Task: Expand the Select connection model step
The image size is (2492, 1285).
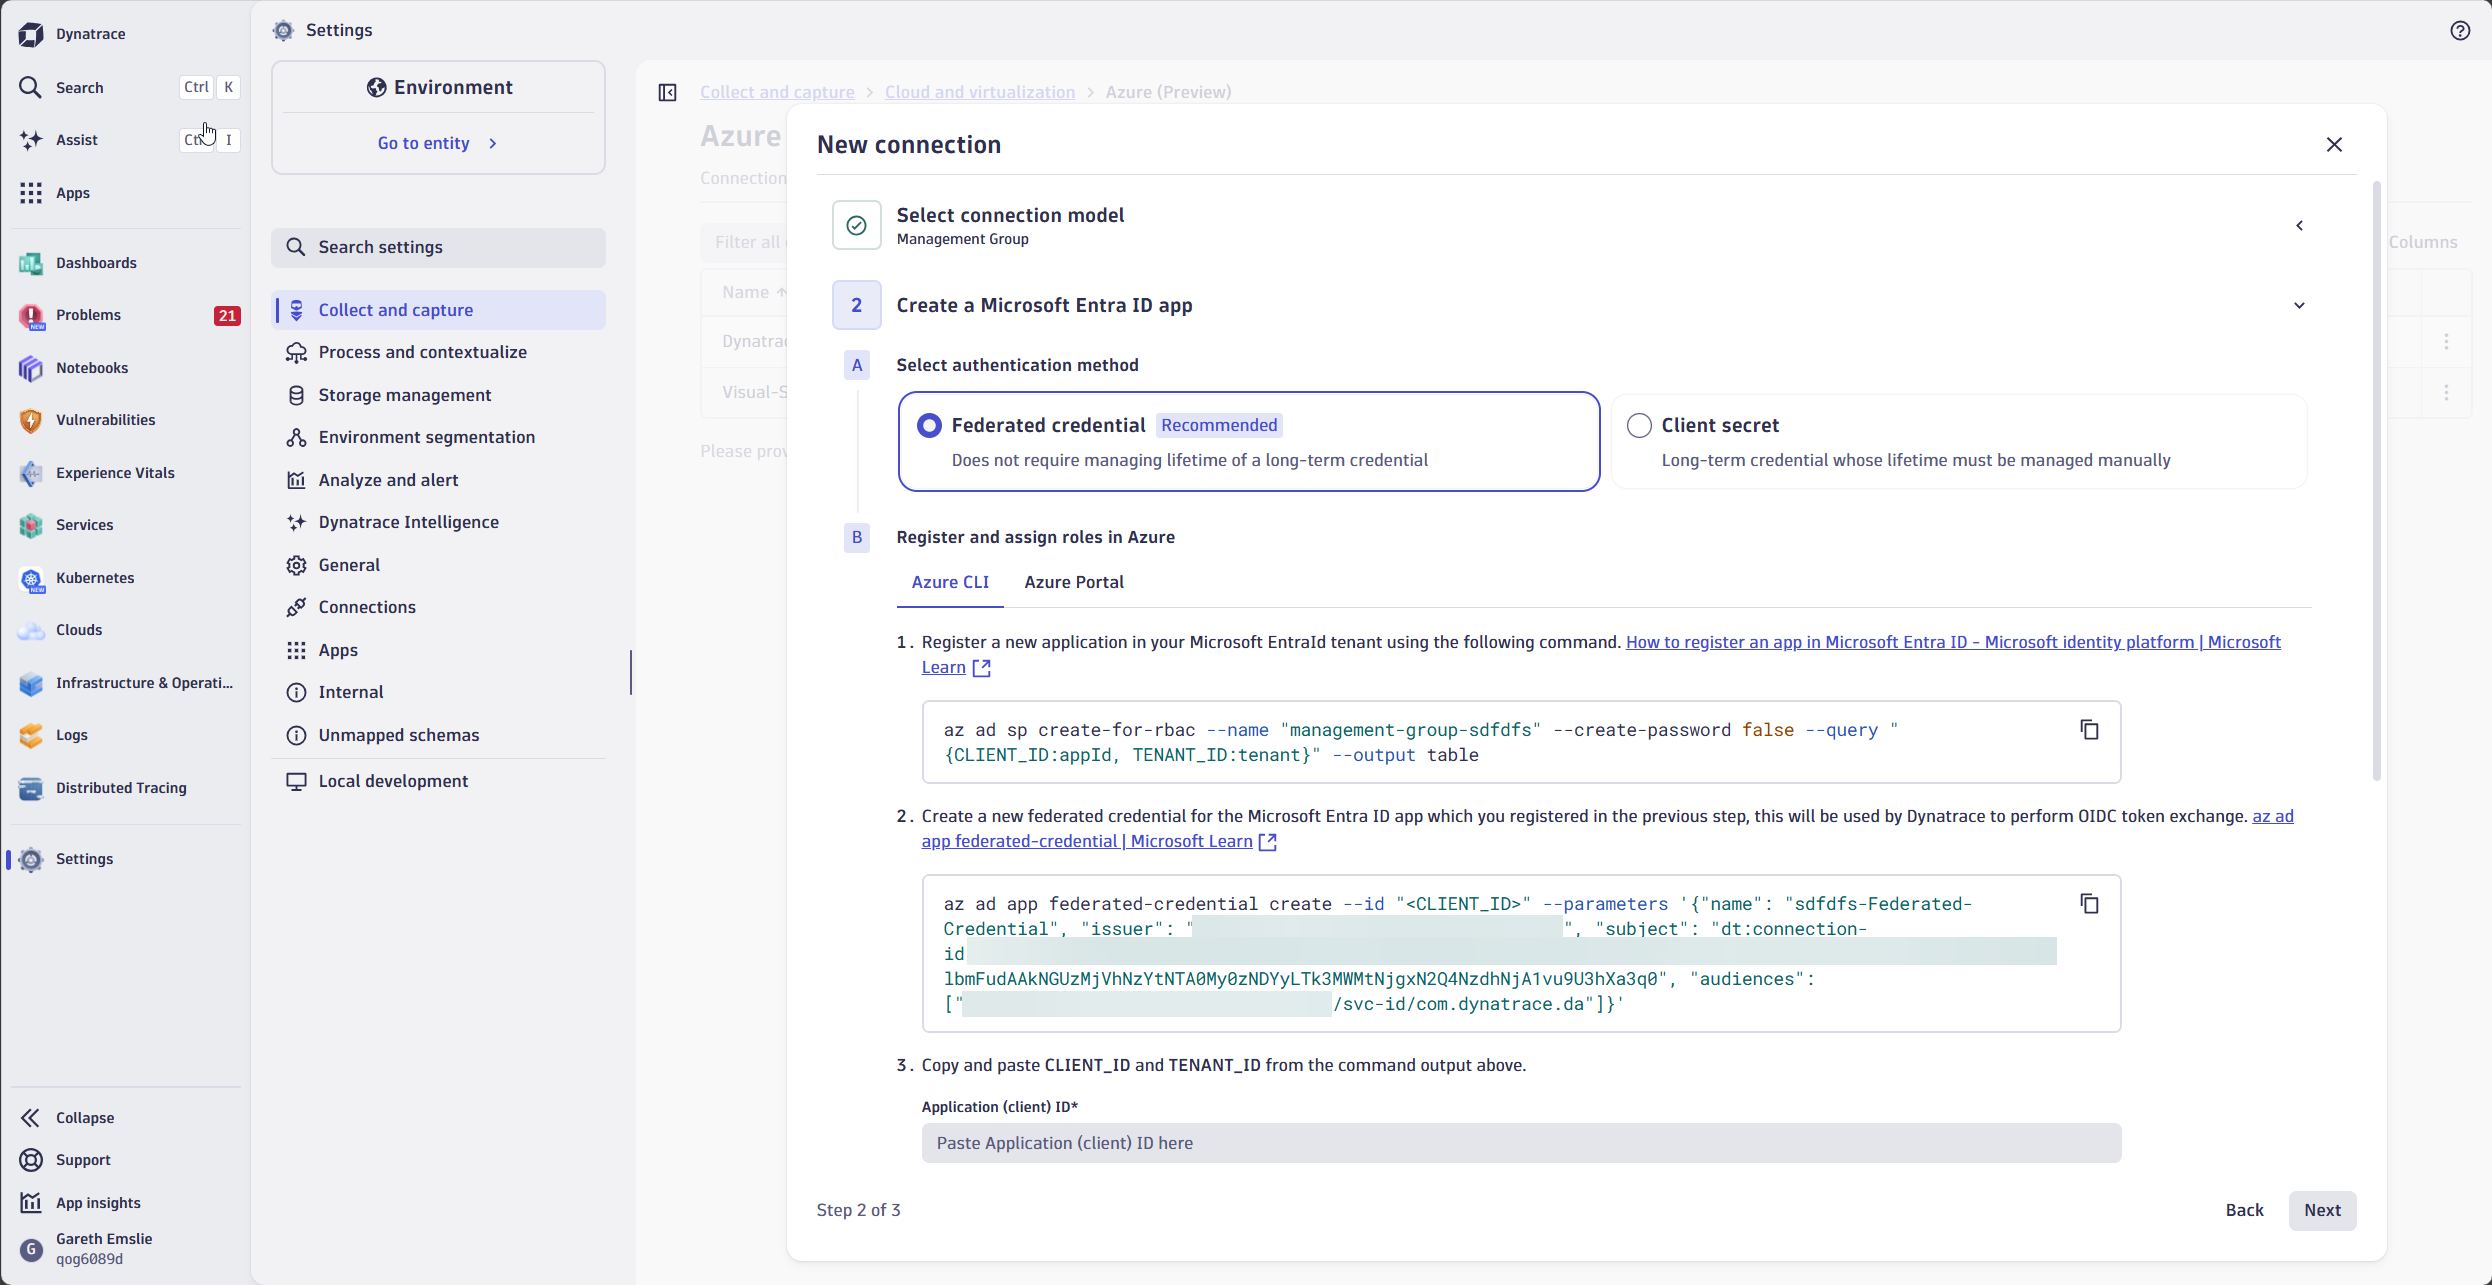Action: coord(2299,226)
